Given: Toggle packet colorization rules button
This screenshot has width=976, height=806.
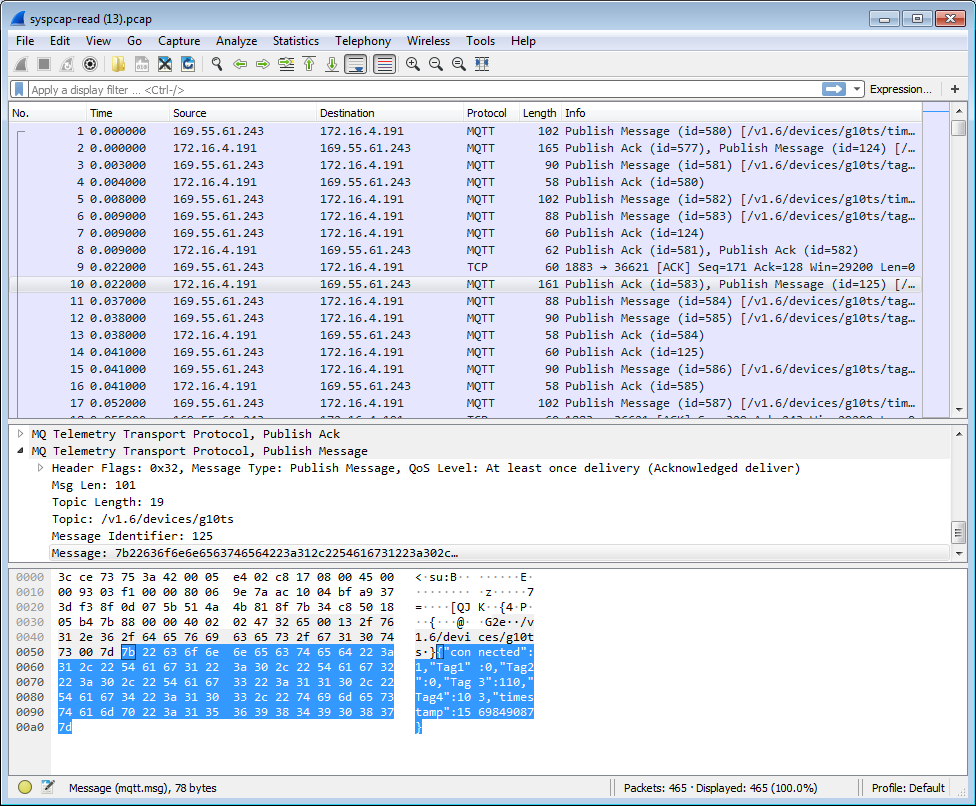Looking at the screenshot, I should (385, 64).
